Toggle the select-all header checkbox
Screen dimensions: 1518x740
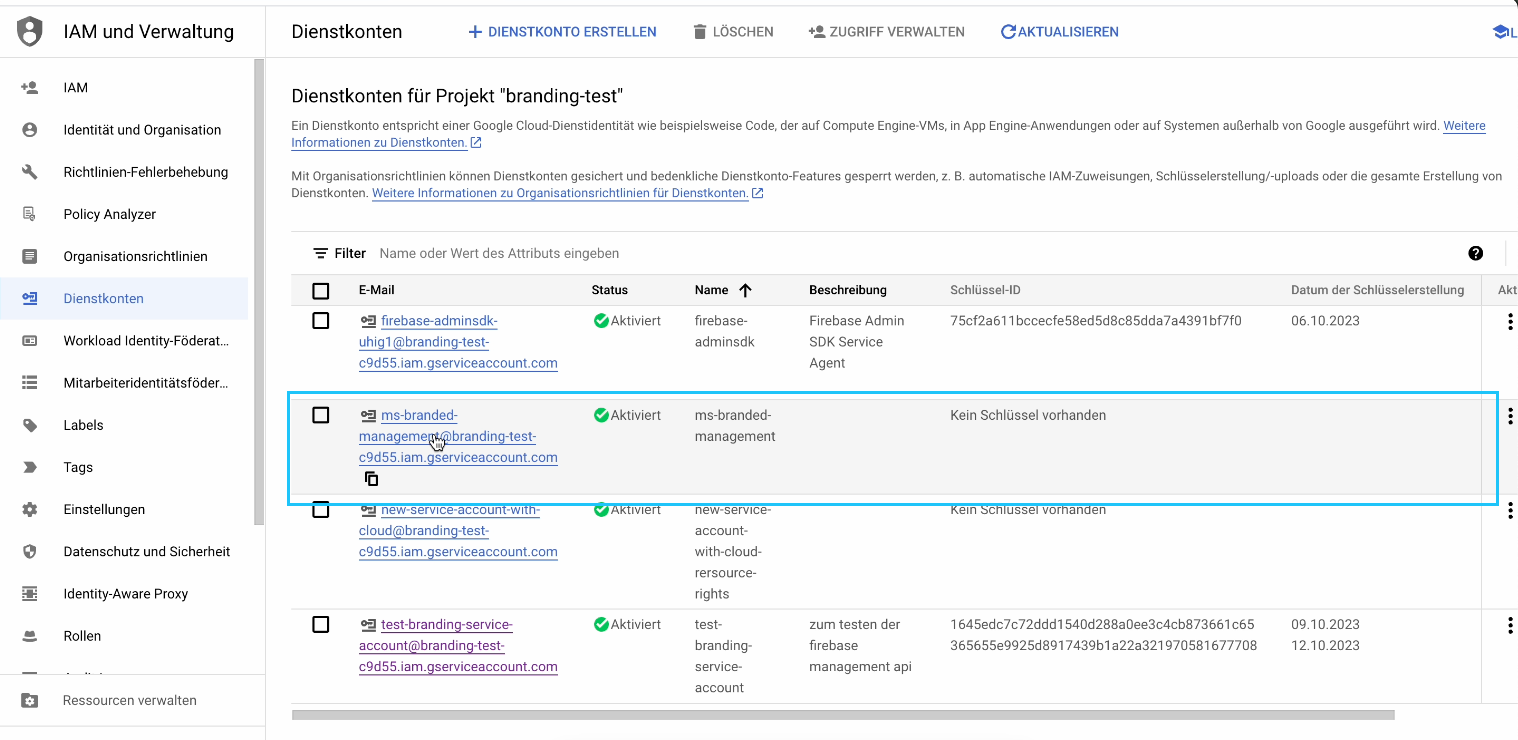[x=320, y=291]
